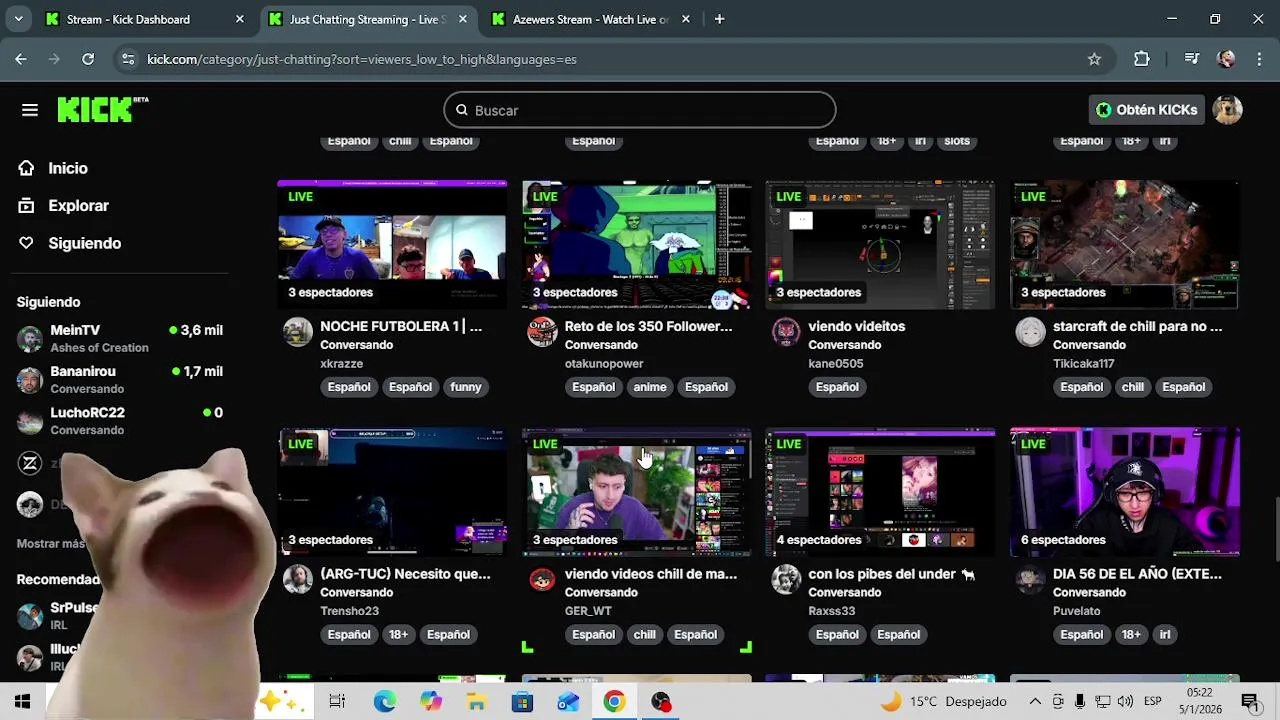
Task: Open Windows Start menu
Action: click(x=22, y=702)
